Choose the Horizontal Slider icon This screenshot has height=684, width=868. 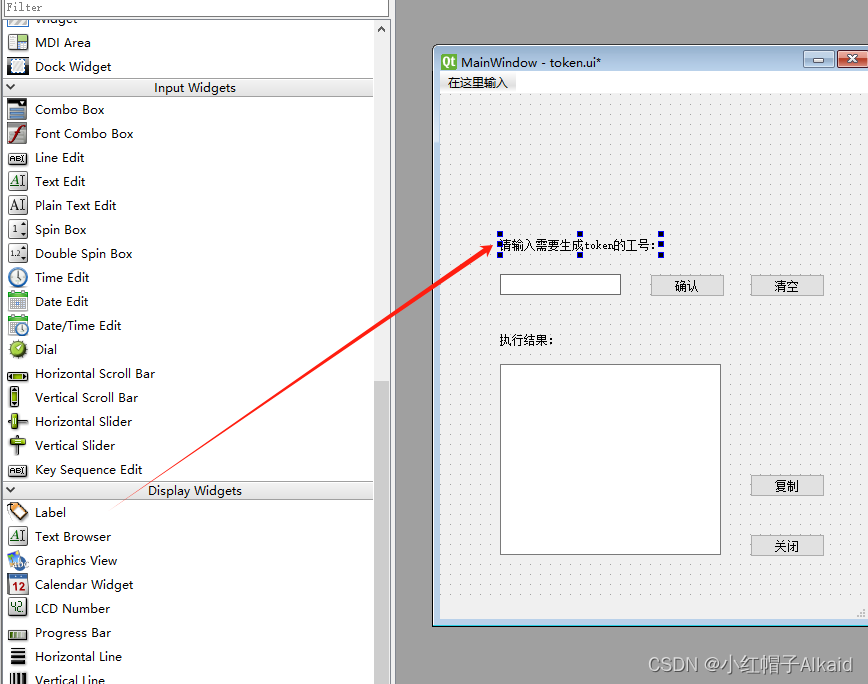[x=18, y=421]
